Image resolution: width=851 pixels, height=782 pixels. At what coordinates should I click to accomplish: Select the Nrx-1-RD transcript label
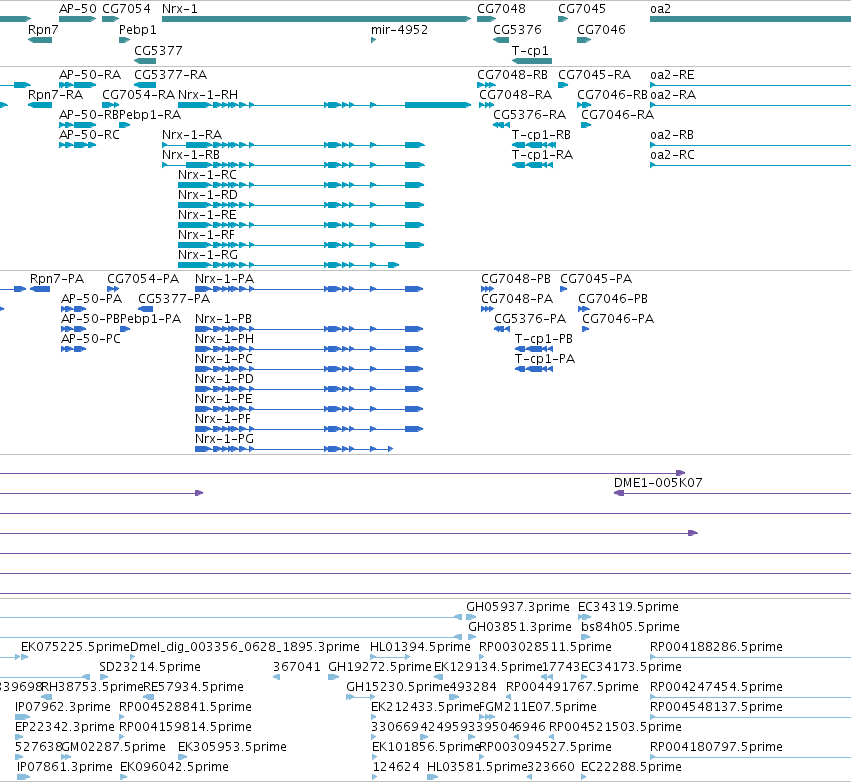[x=208, y=195]
